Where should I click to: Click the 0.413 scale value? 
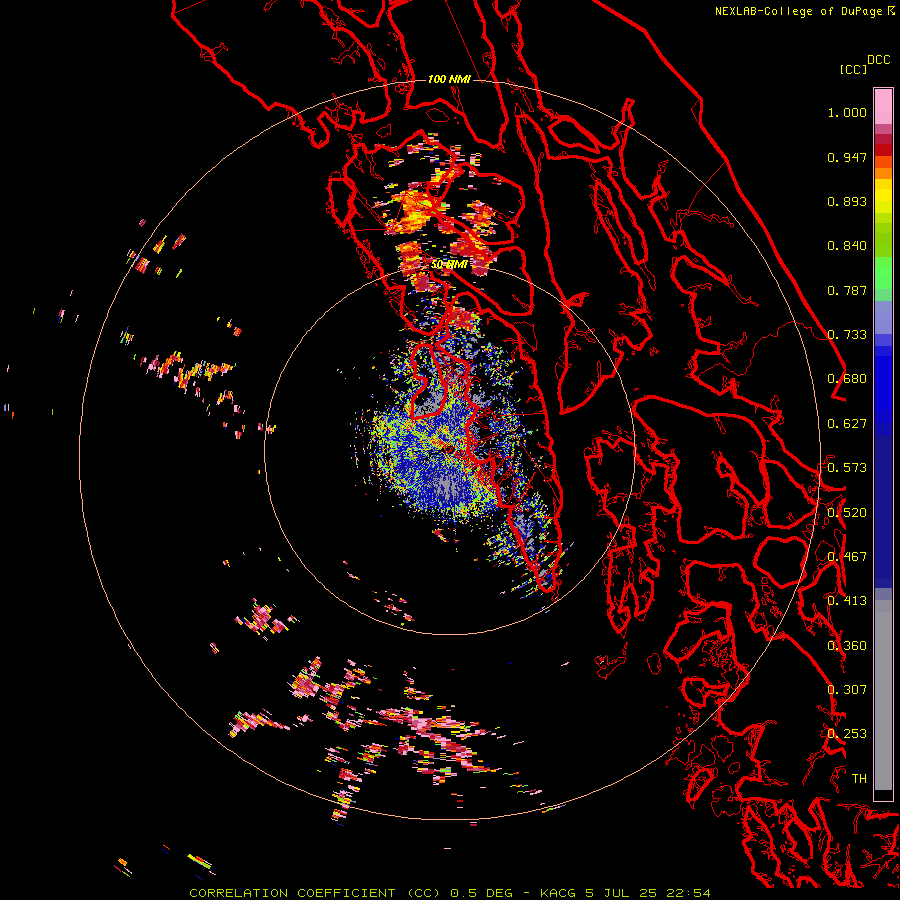[x=847, y=601]
